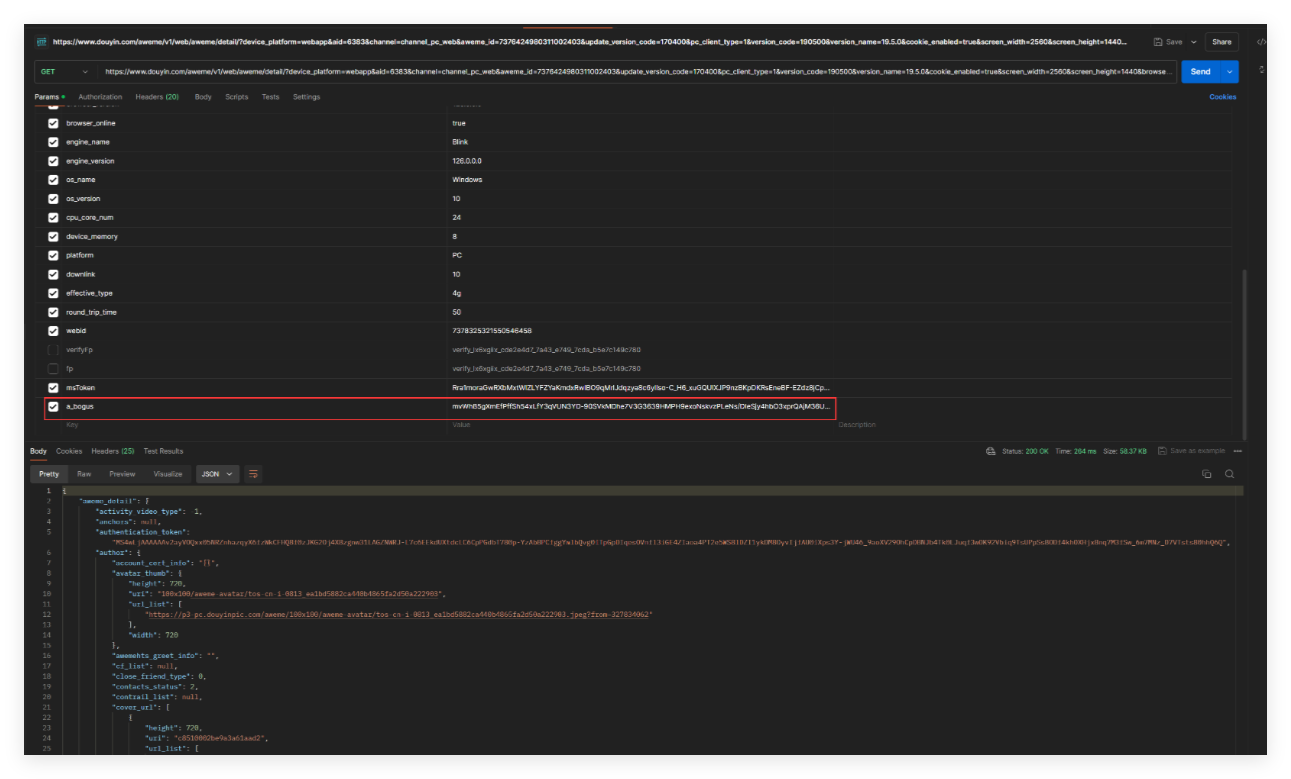
Task: Click the Size: 58.37 KB text
Action: (x=1125, y=451)
